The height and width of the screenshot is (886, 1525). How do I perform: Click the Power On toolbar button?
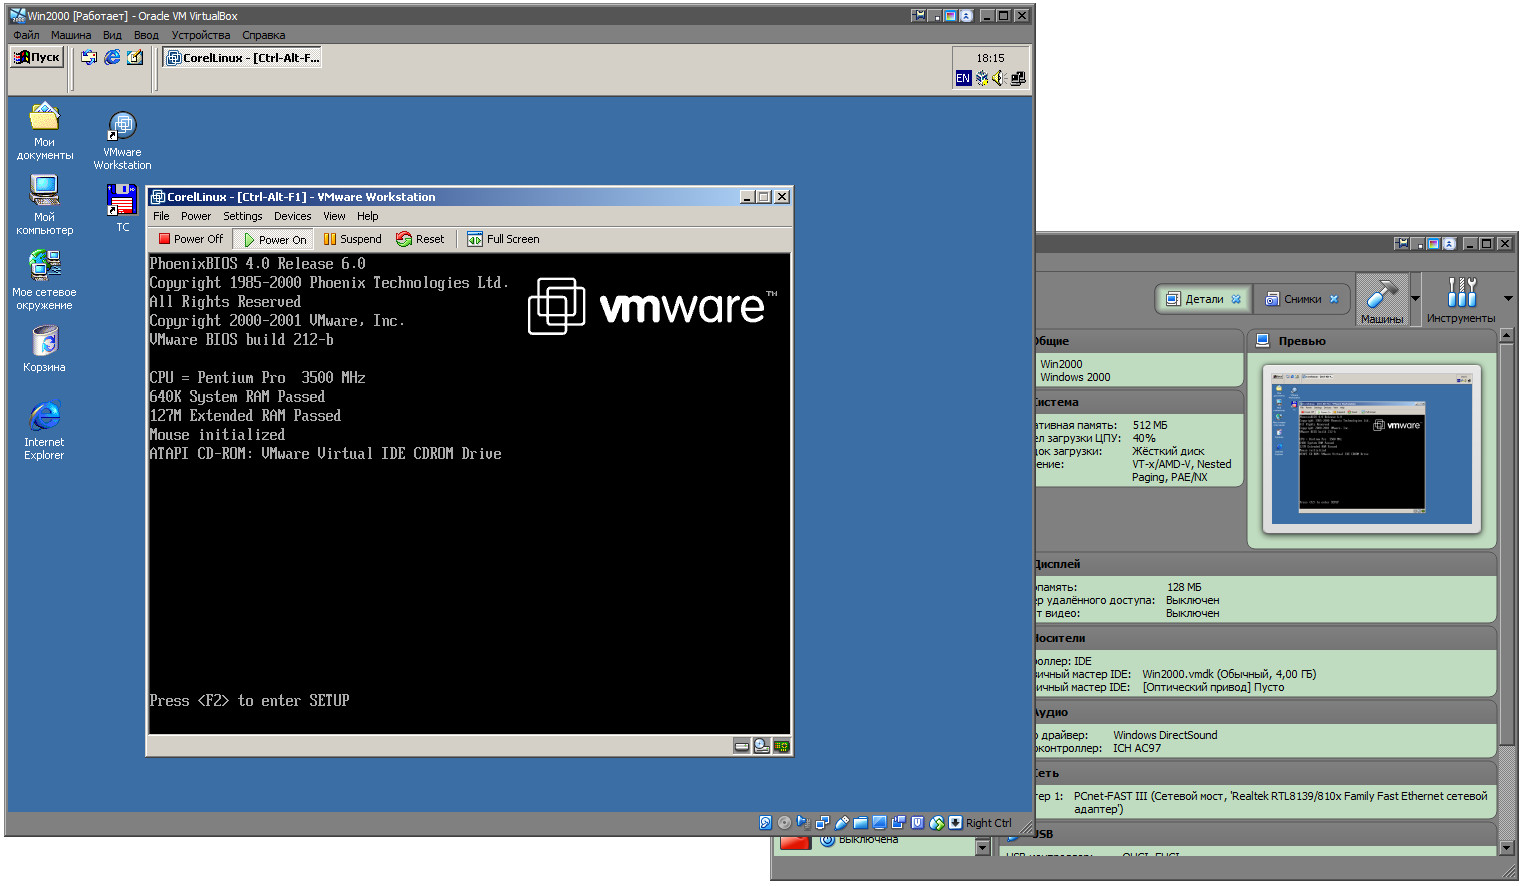275,239
